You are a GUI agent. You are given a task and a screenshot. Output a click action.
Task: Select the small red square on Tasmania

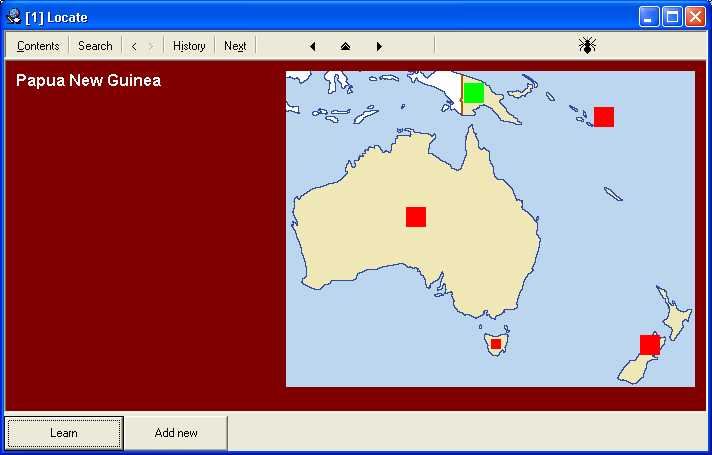(x=495, y=344)
